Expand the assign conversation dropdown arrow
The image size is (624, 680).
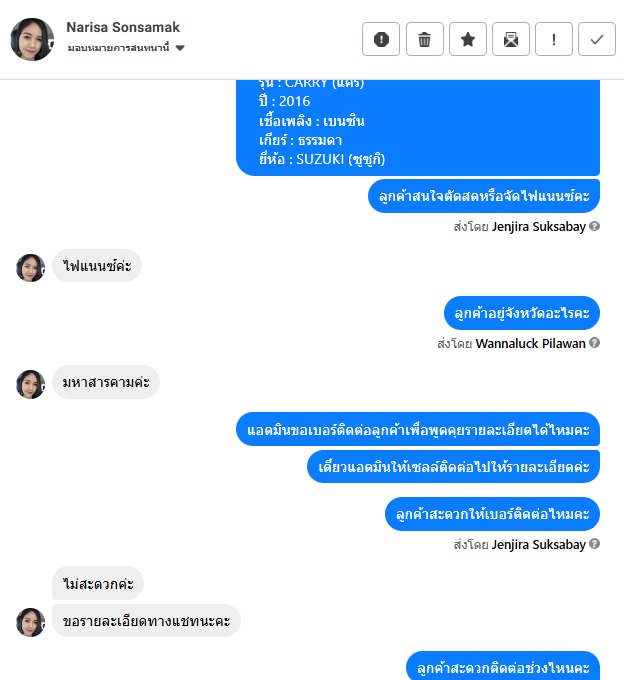(180, 48)
